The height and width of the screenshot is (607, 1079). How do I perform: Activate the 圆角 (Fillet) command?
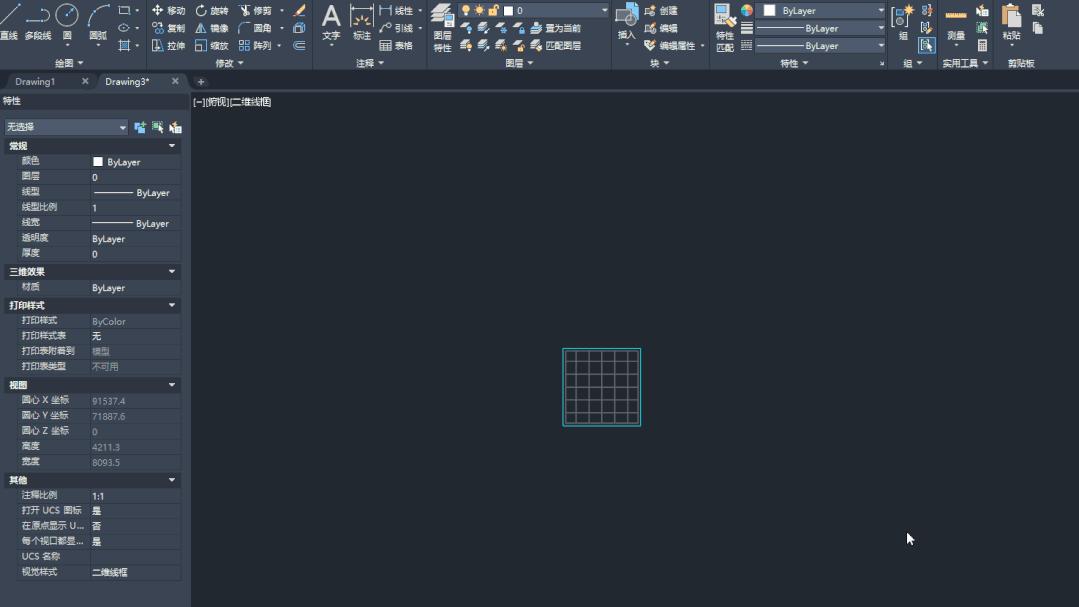pyautogui.click(x=255, y=28)
